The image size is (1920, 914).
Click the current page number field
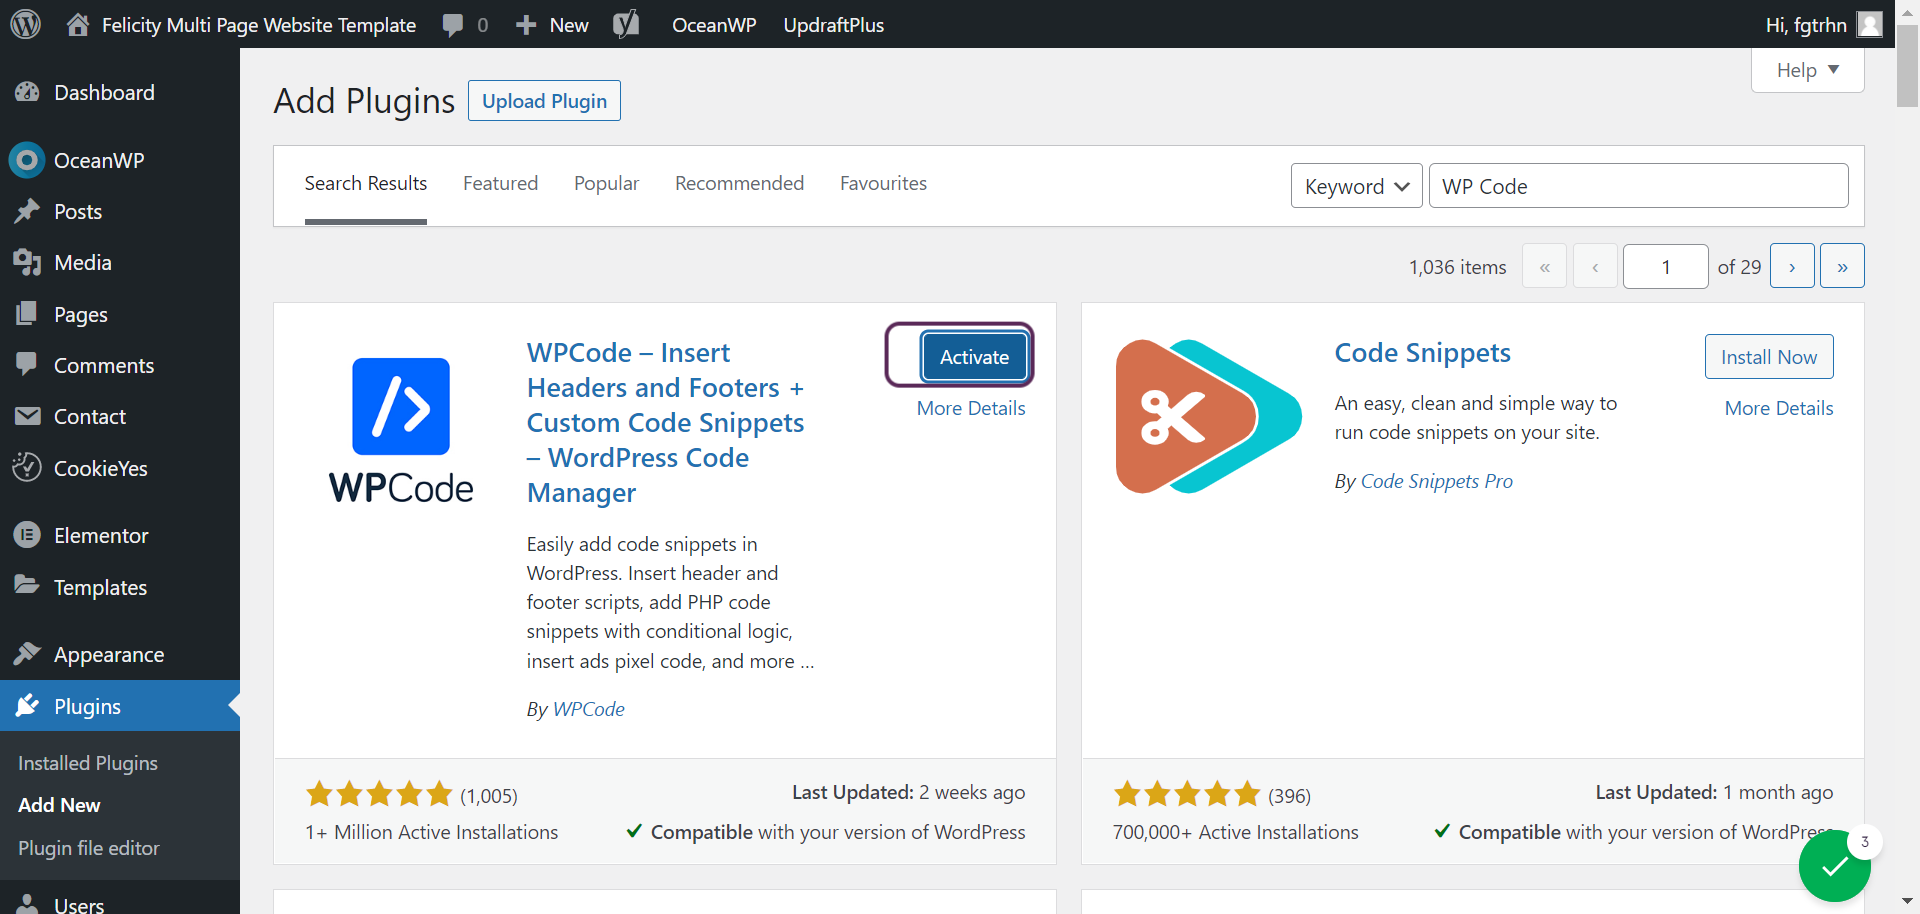point(1665,267)
